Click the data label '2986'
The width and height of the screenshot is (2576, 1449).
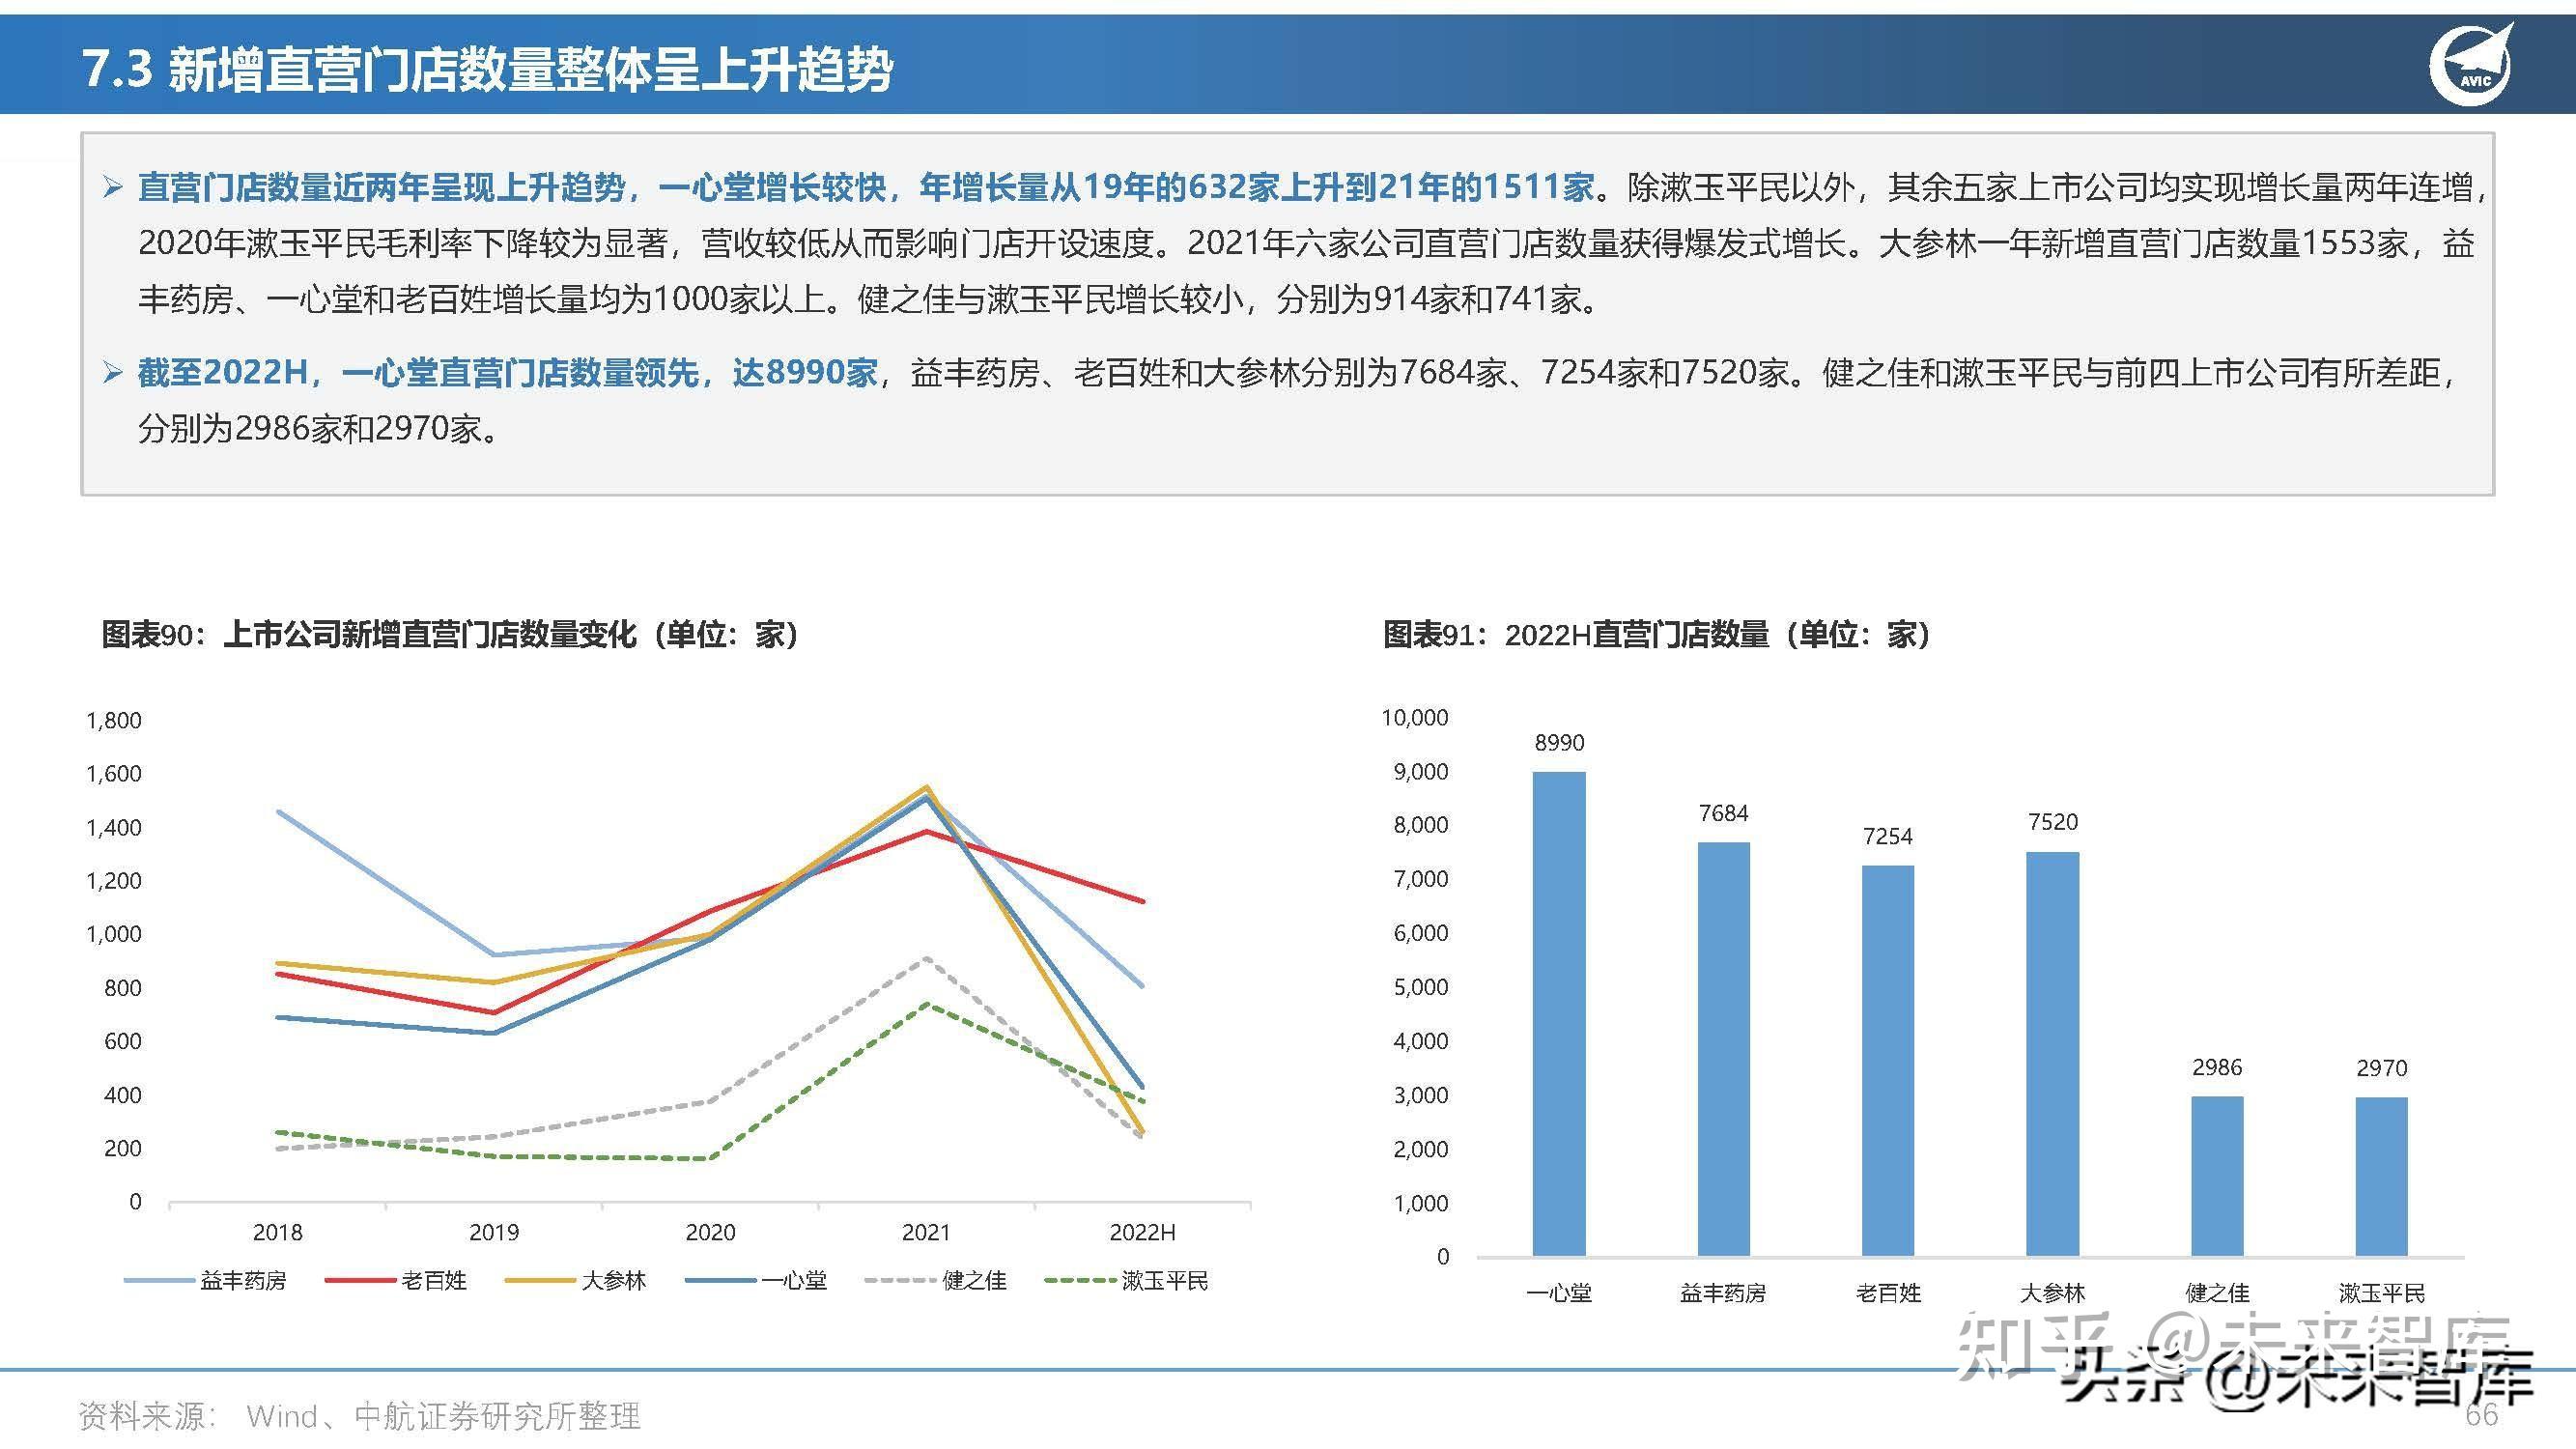(2217, 1068)
